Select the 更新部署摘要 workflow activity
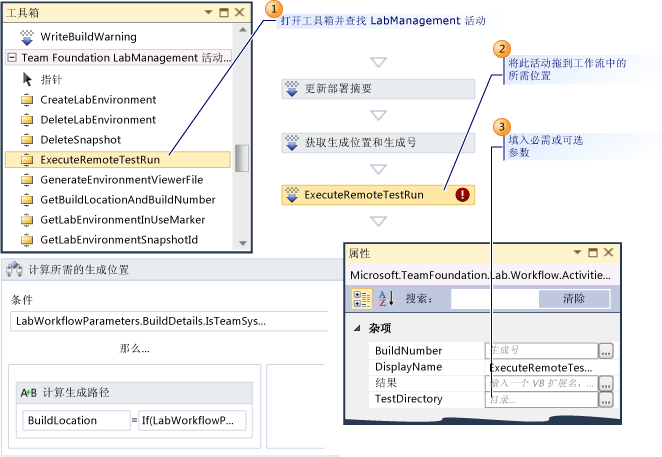 click(378, 89)
